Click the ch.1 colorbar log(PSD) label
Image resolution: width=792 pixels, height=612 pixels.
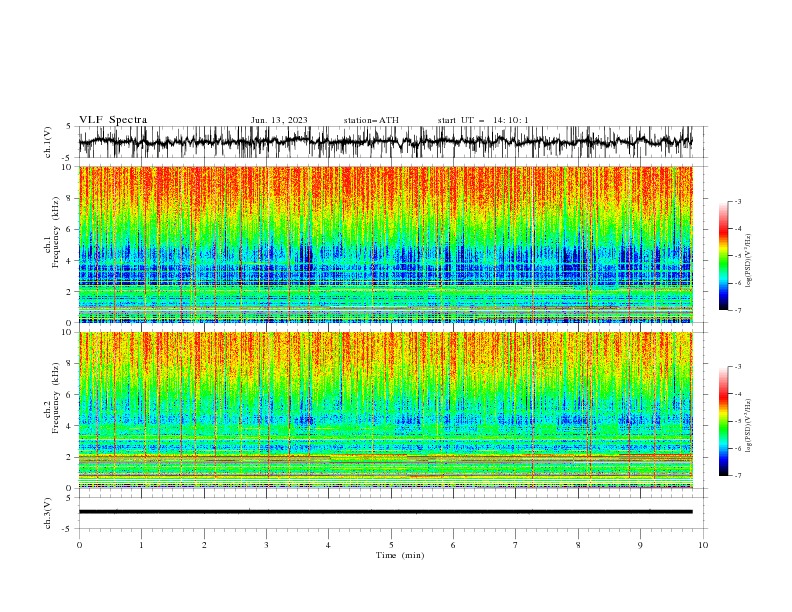click(x=749, y=261)
